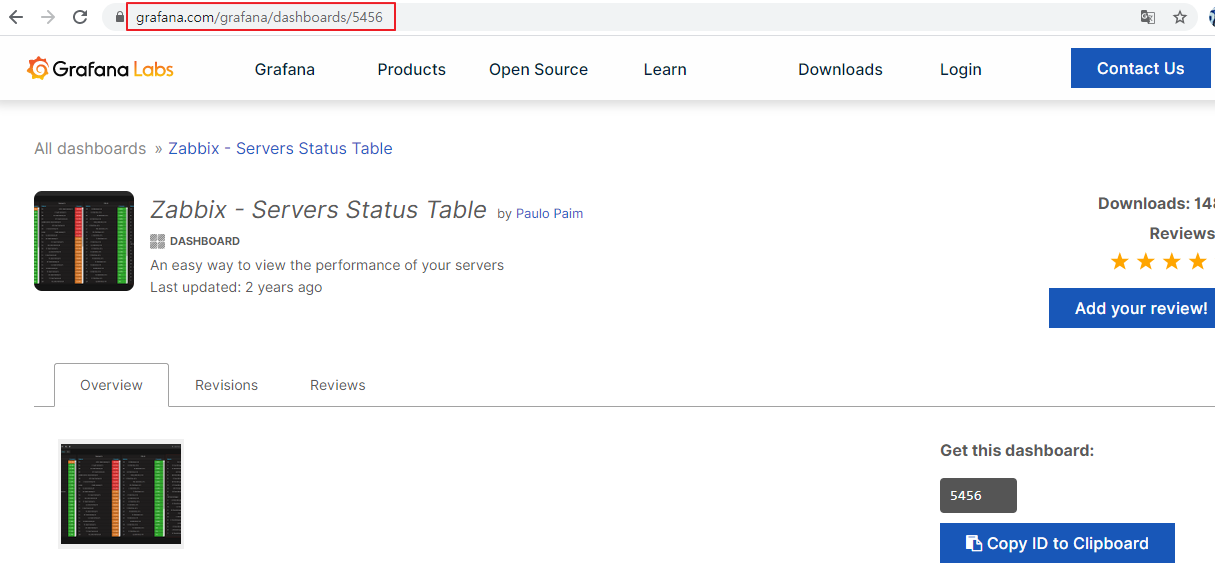
Task: Switch to the Reviews tab
Action: pos(337,385)
